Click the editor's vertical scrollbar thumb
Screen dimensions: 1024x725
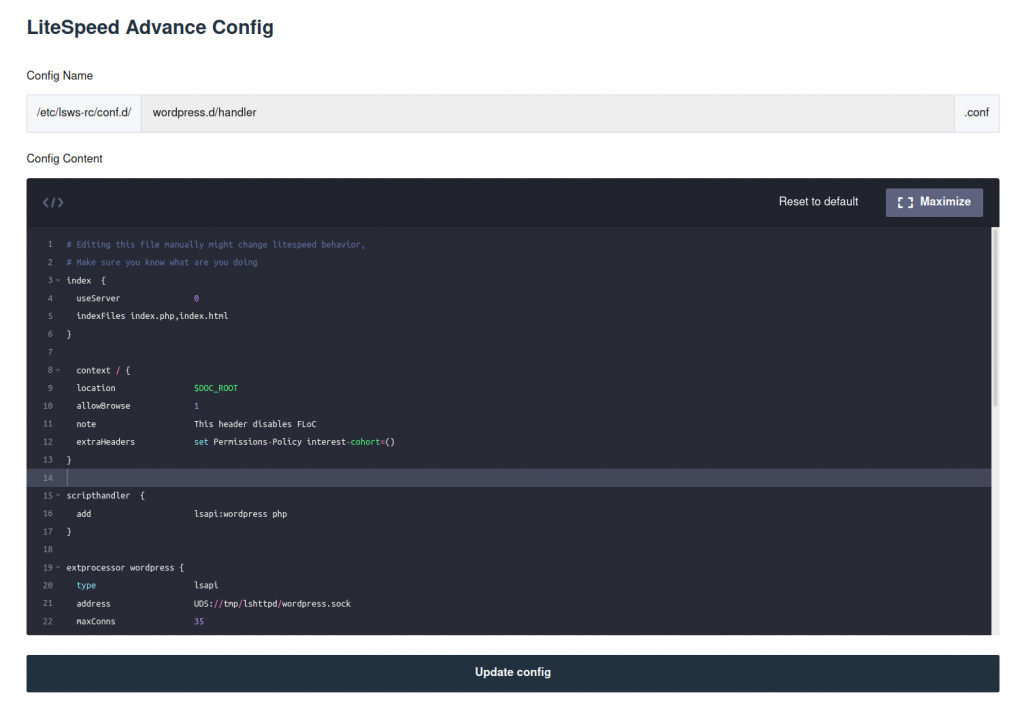click(994, 316)
